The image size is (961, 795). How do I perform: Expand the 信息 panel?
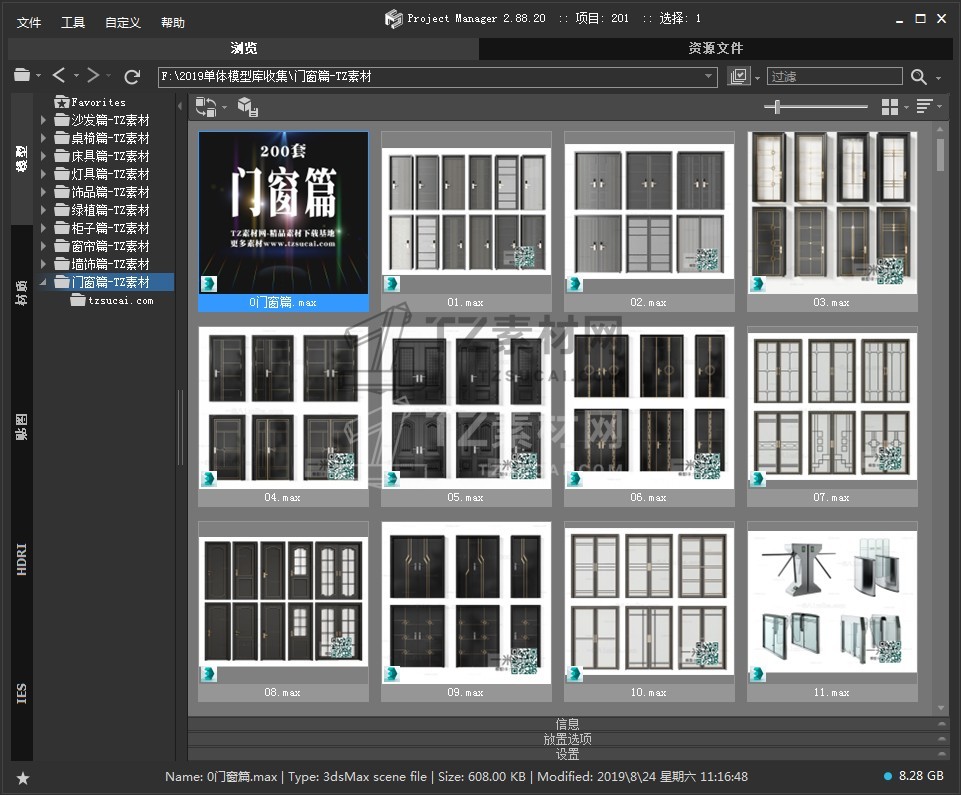pos(567,724)
